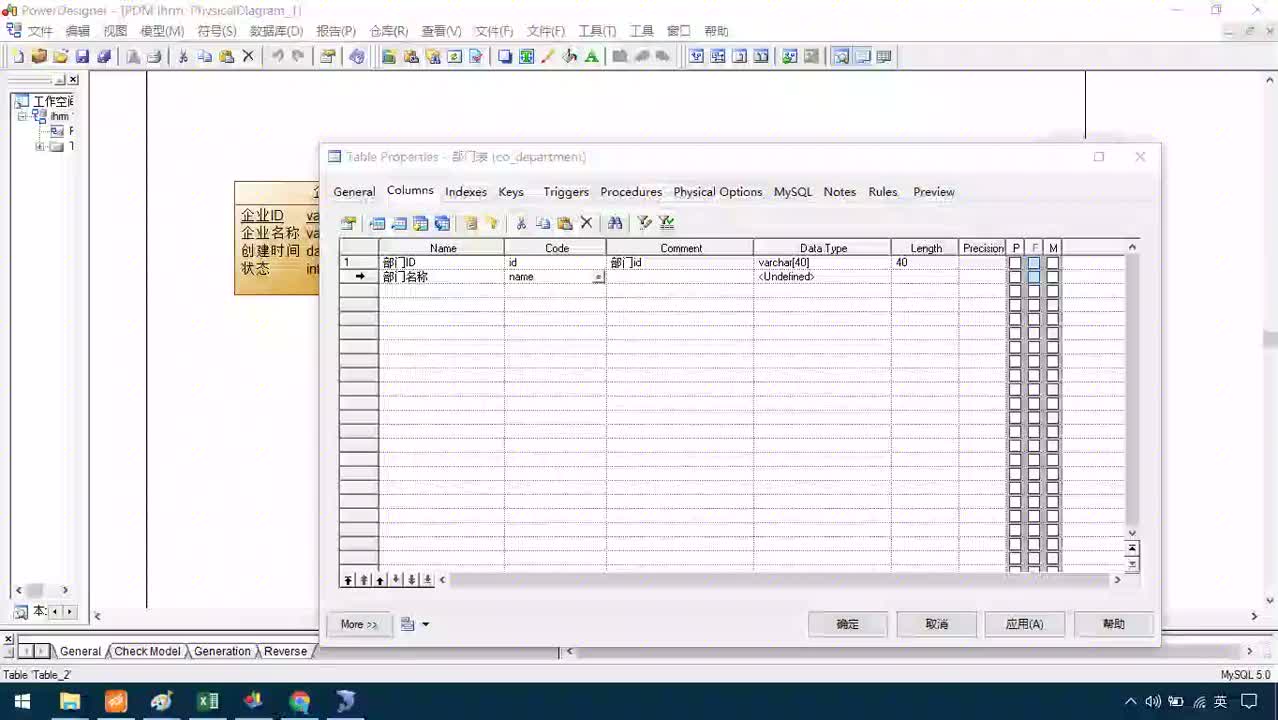Click the Copy icon in dialog columns toolbar

click(x=543, y=223)
